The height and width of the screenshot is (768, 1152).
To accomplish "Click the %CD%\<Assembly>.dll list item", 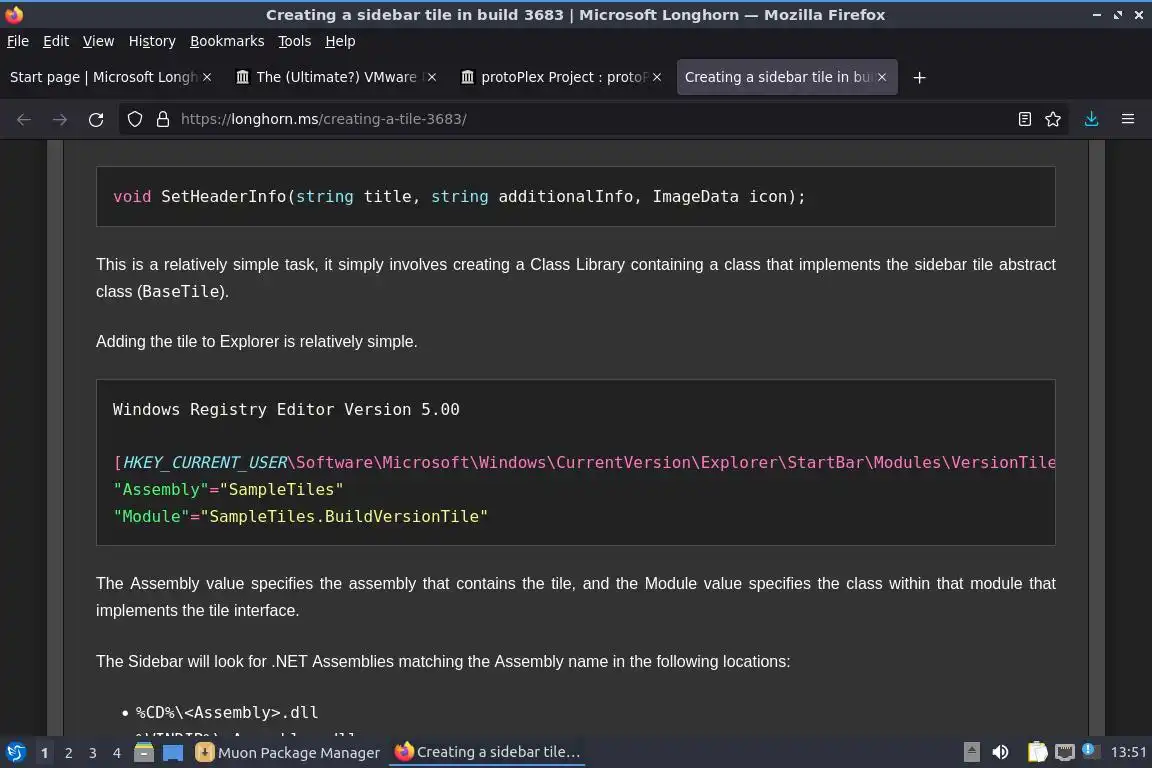I will click(227, 712).
